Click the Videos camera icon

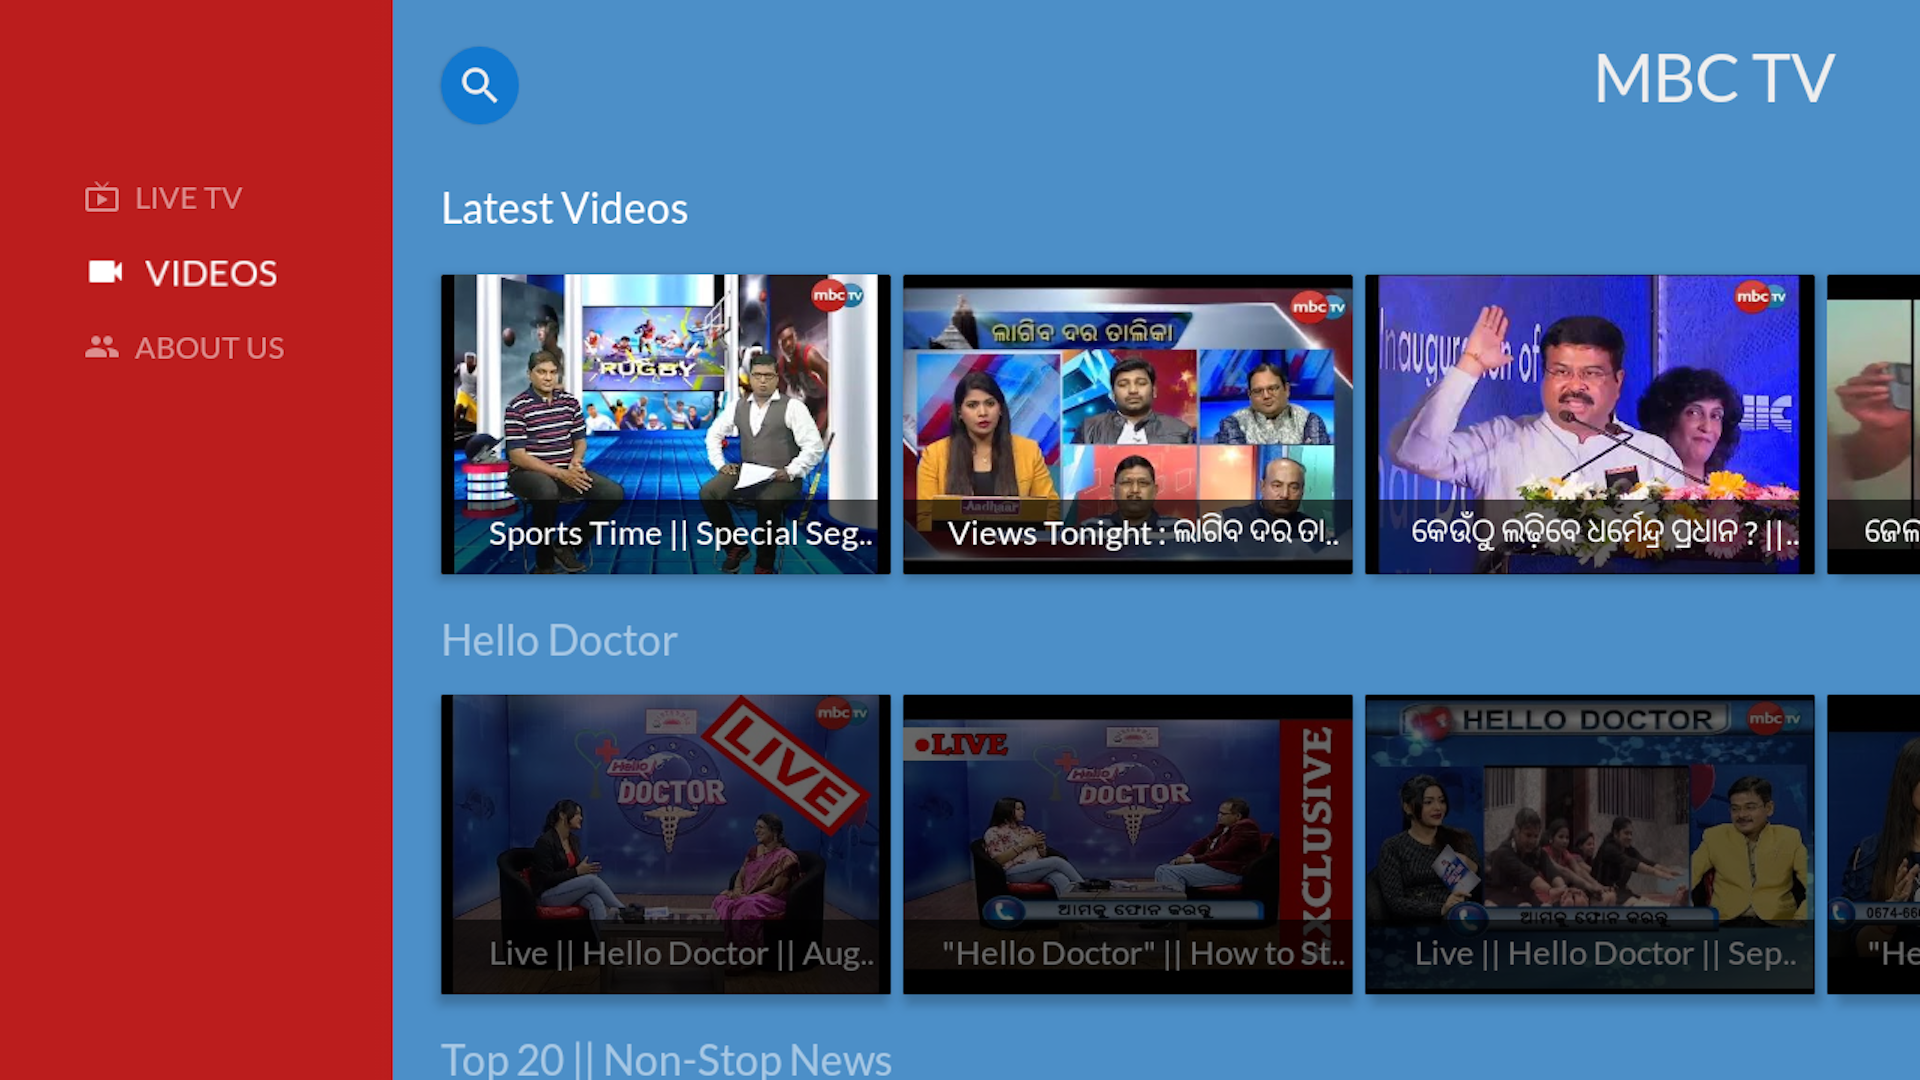coord(105,272)
